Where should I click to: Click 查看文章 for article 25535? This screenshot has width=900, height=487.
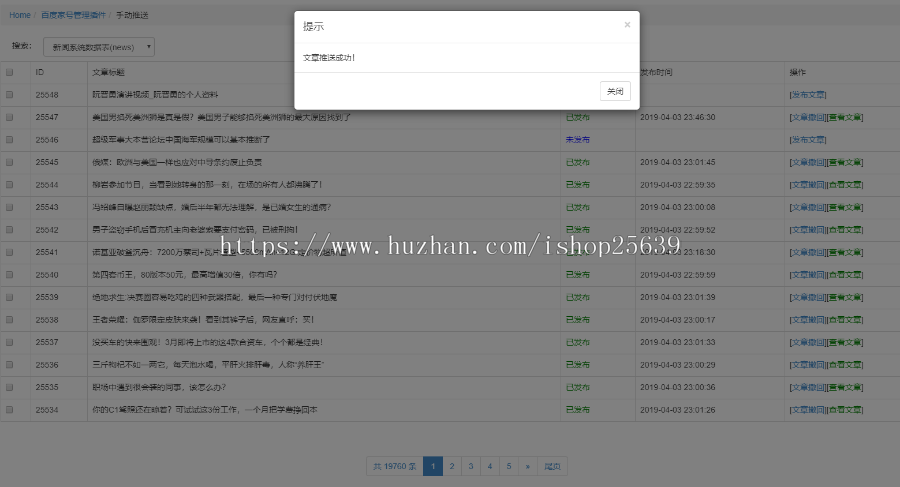[x=845, y=387]
